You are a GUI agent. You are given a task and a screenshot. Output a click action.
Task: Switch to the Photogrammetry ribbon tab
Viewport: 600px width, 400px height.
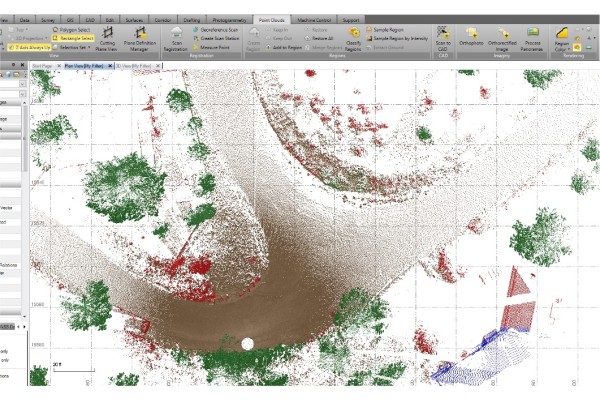(231, 19)
